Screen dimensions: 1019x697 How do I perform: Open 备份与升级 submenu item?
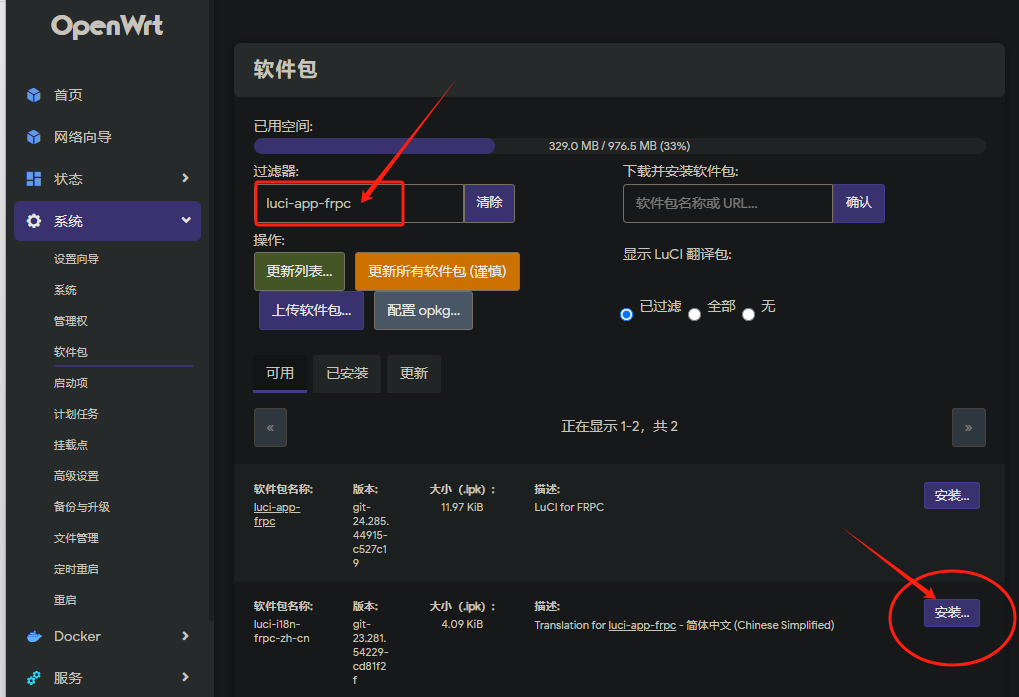coord(82,507)
